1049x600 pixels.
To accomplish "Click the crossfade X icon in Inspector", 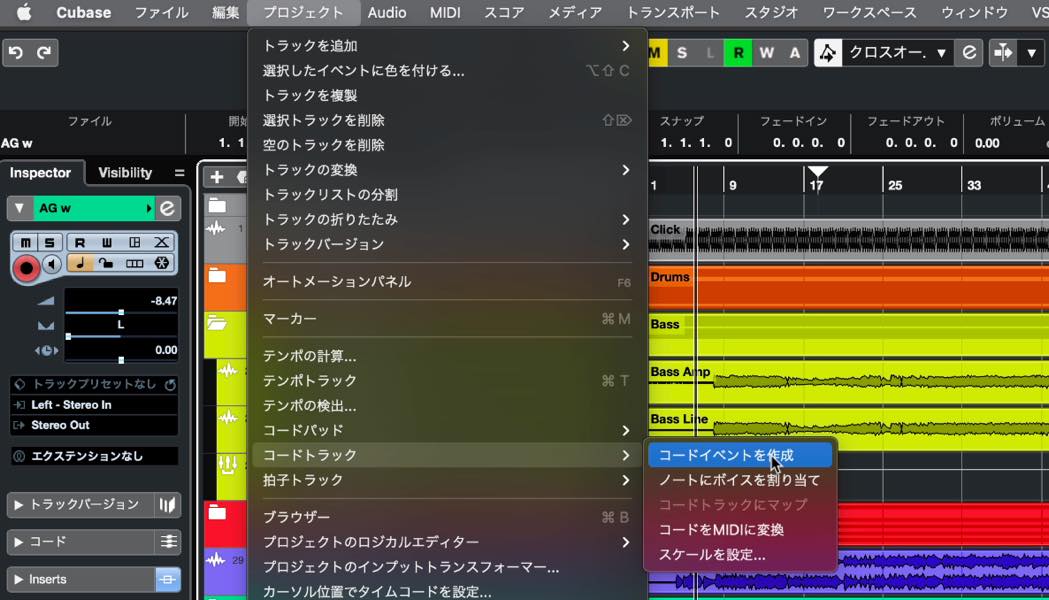I will click(161, 242).
